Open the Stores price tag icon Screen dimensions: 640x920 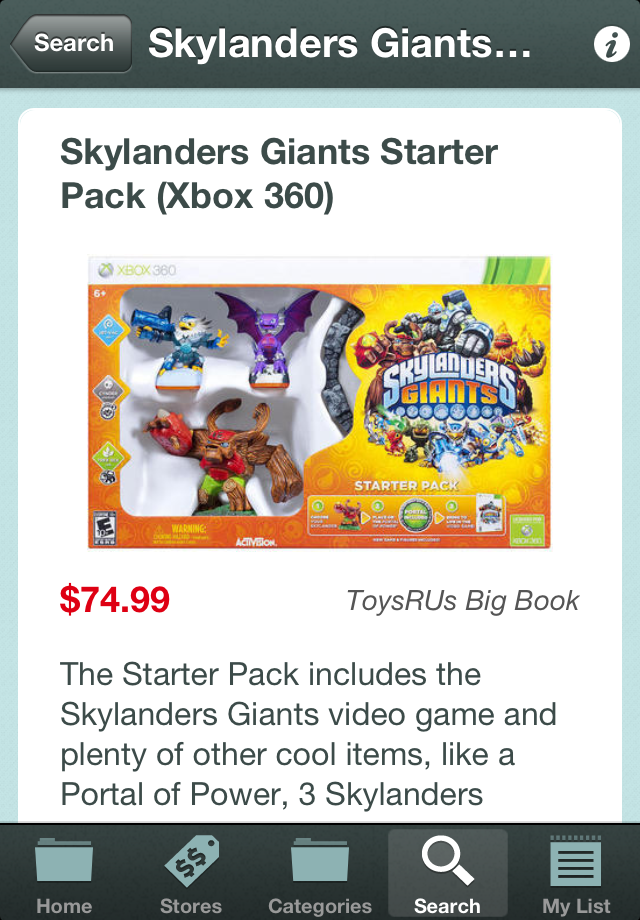(191, 861)
